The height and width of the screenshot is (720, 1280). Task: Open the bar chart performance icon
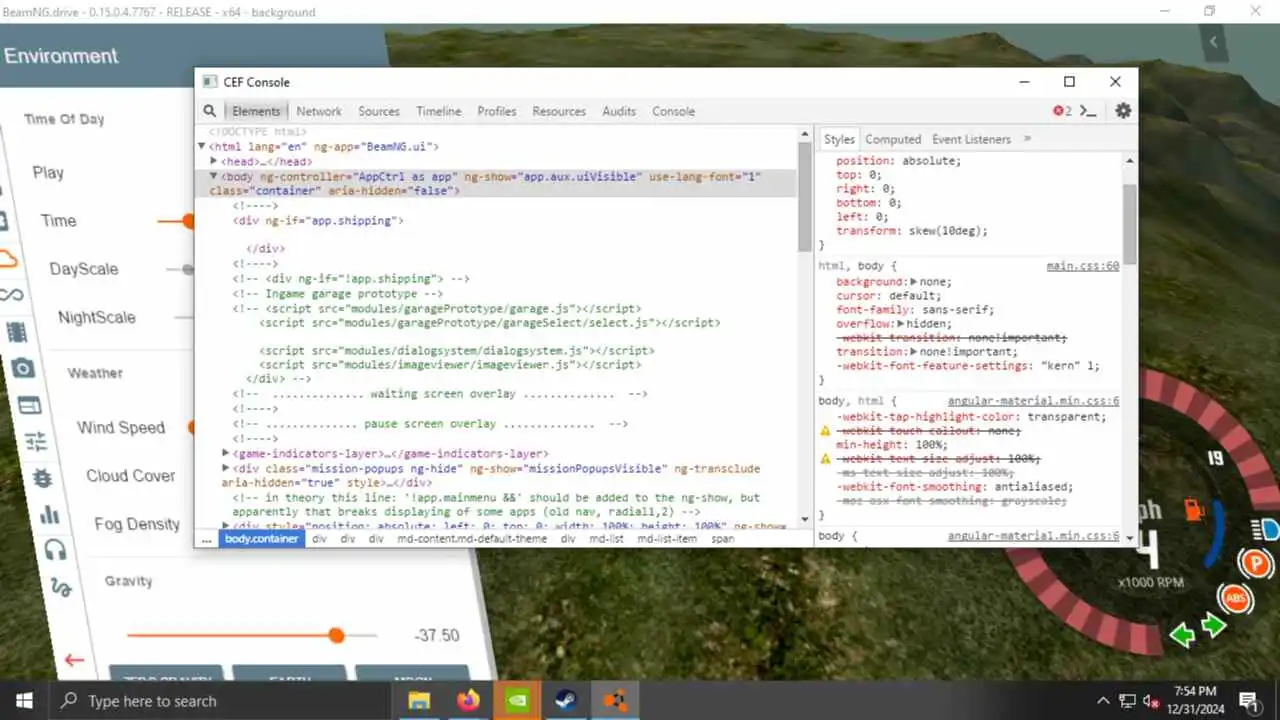coord(49,514)
